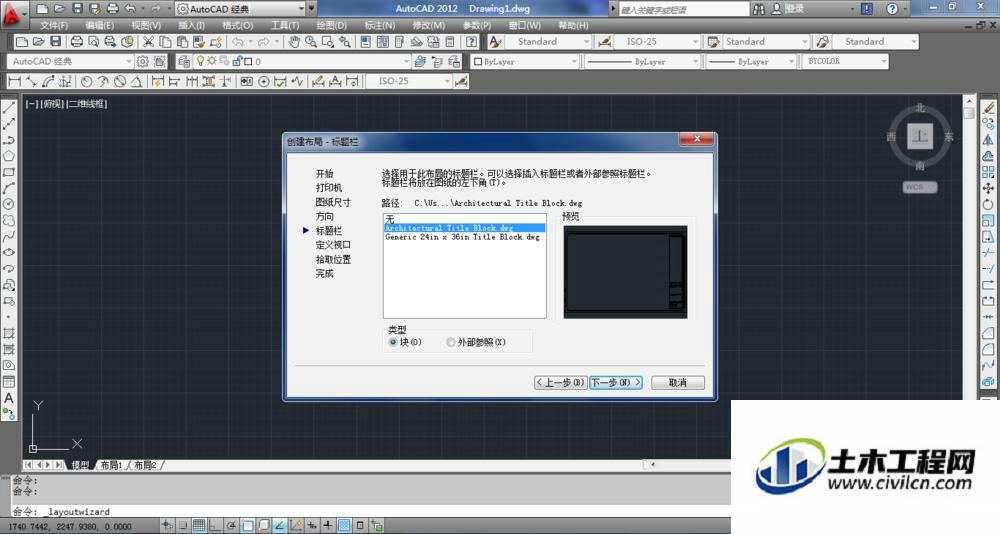Image resolution: width=1000 pixels, height=534 pixels.
Task: Toggle Dynamic UCS in status bar
Action: 296,526
